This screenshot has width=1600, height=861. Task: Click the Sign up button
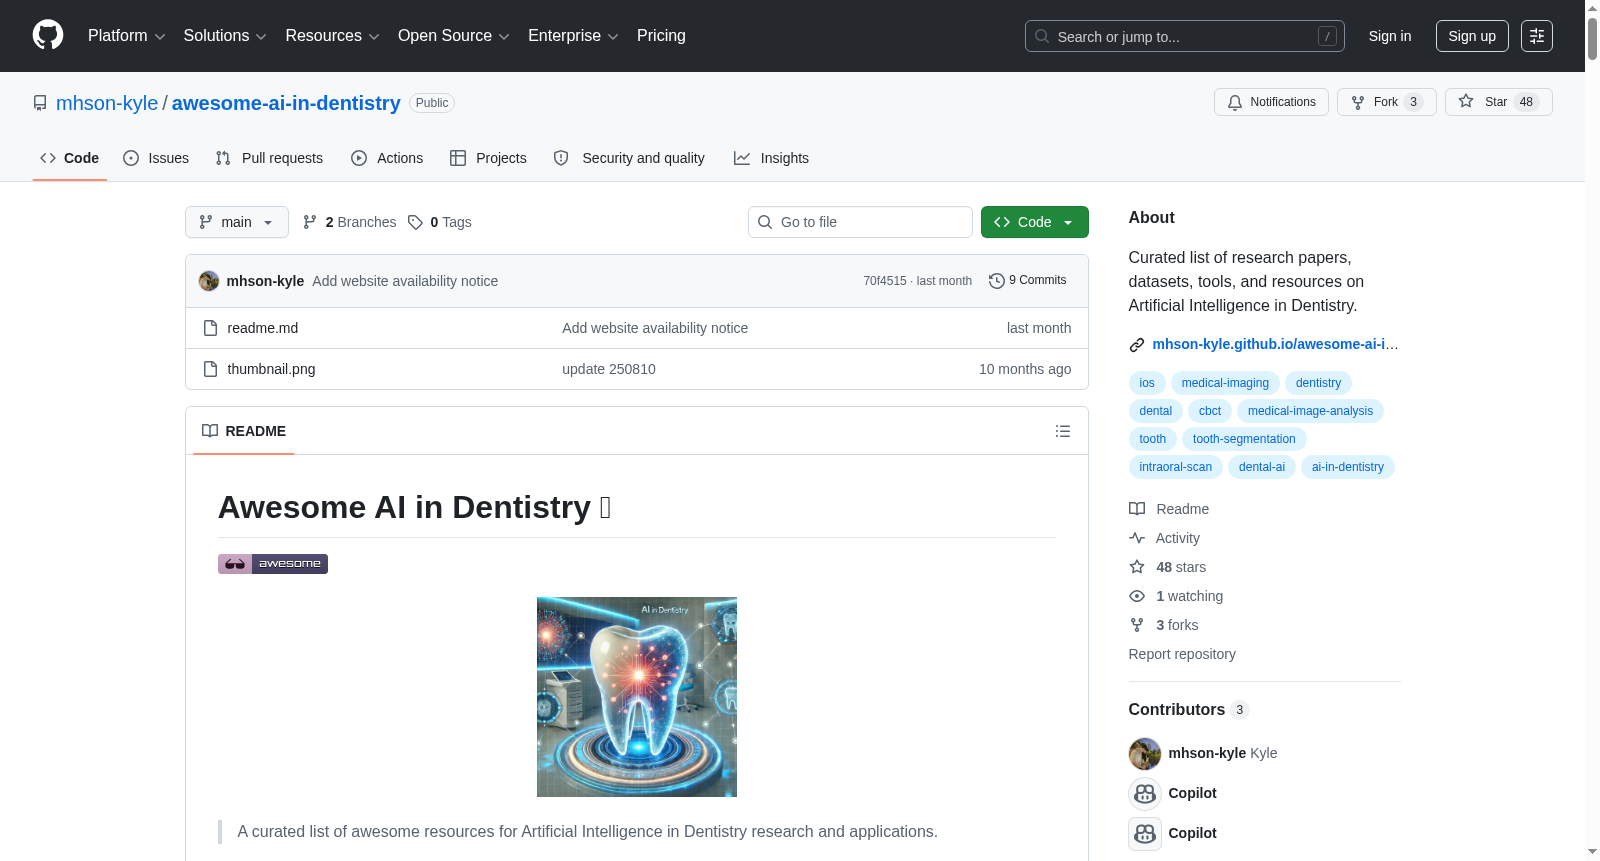coord(1472,36)
